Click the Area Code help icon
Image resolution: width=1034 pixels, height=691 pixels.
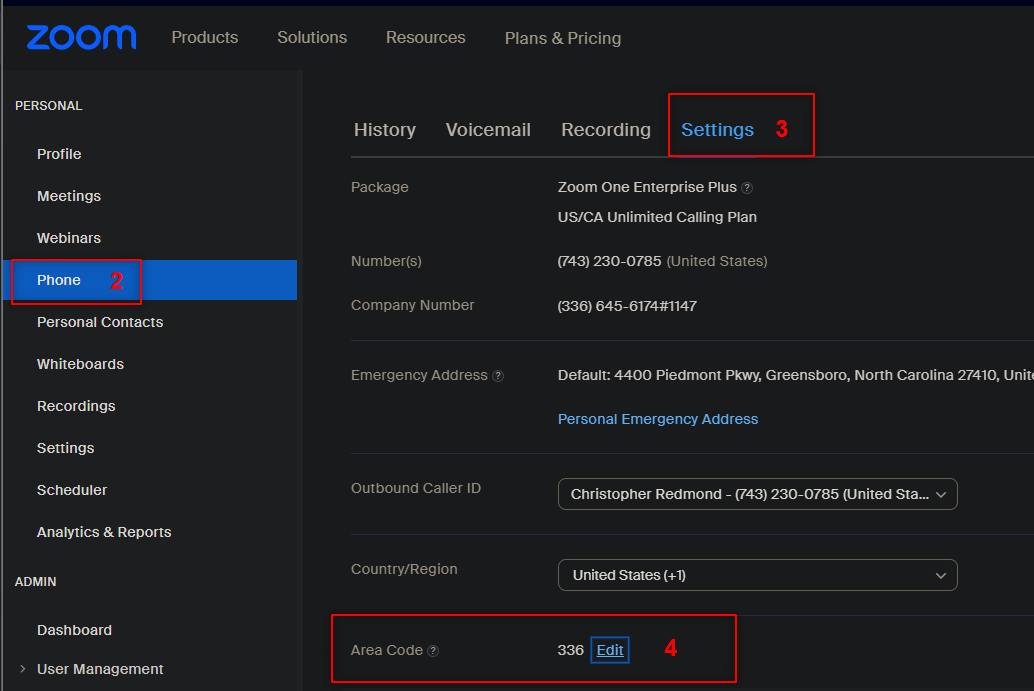tap(433, 651)
